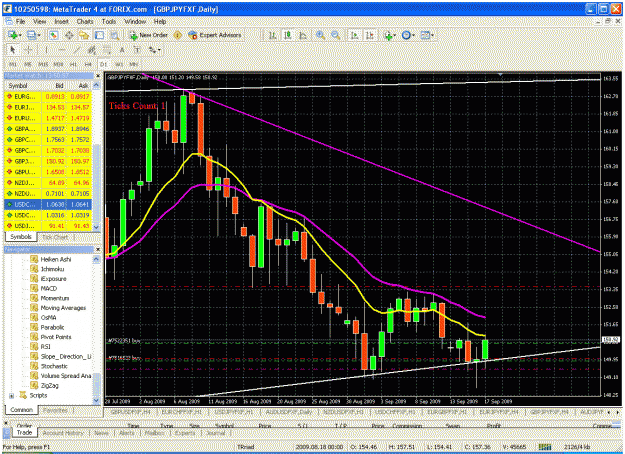Open the File menu
This screenshot has height=454, width=625.
tap(20, 21)
